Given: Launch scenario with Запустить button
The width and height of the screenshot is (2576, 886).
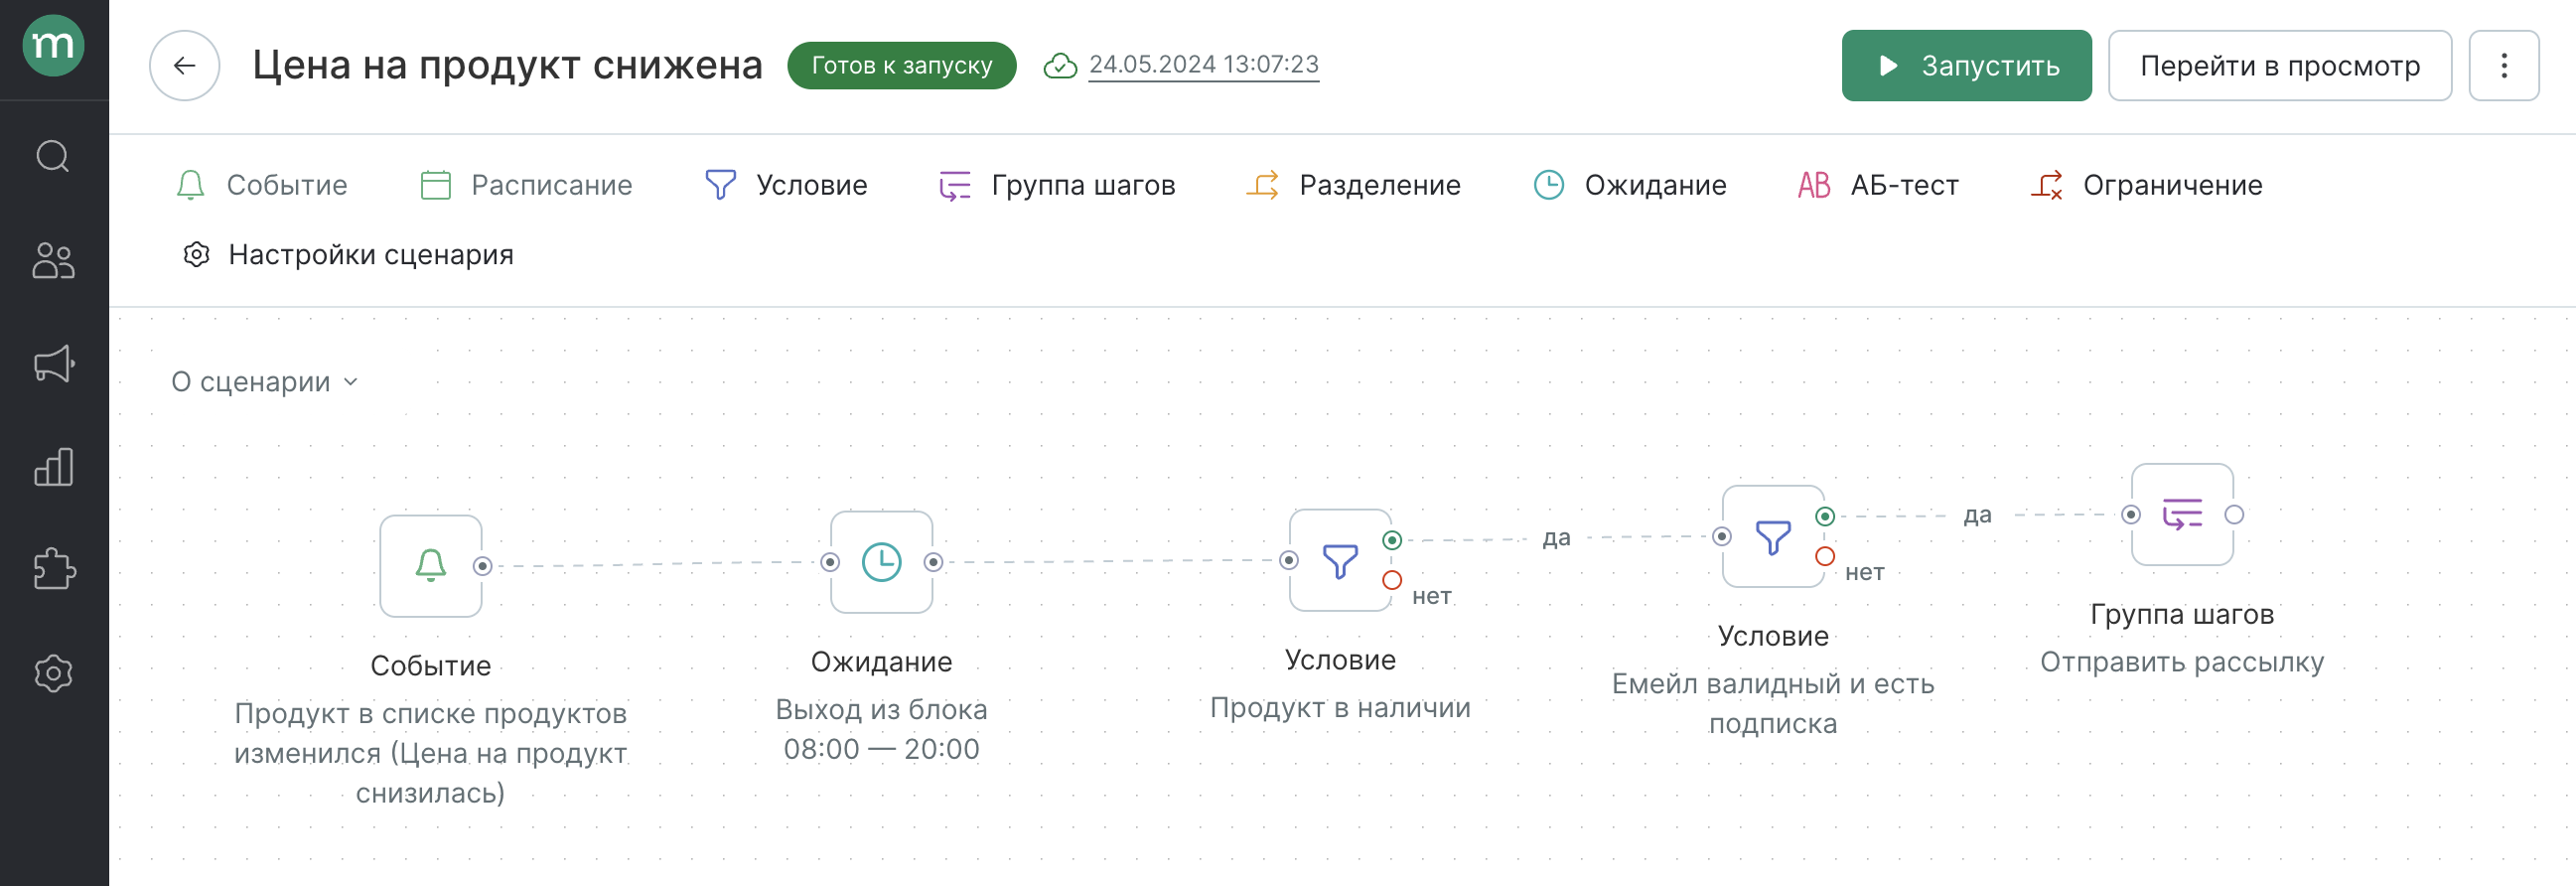Looking at the screenshot, I should [x=1966, y=66].
